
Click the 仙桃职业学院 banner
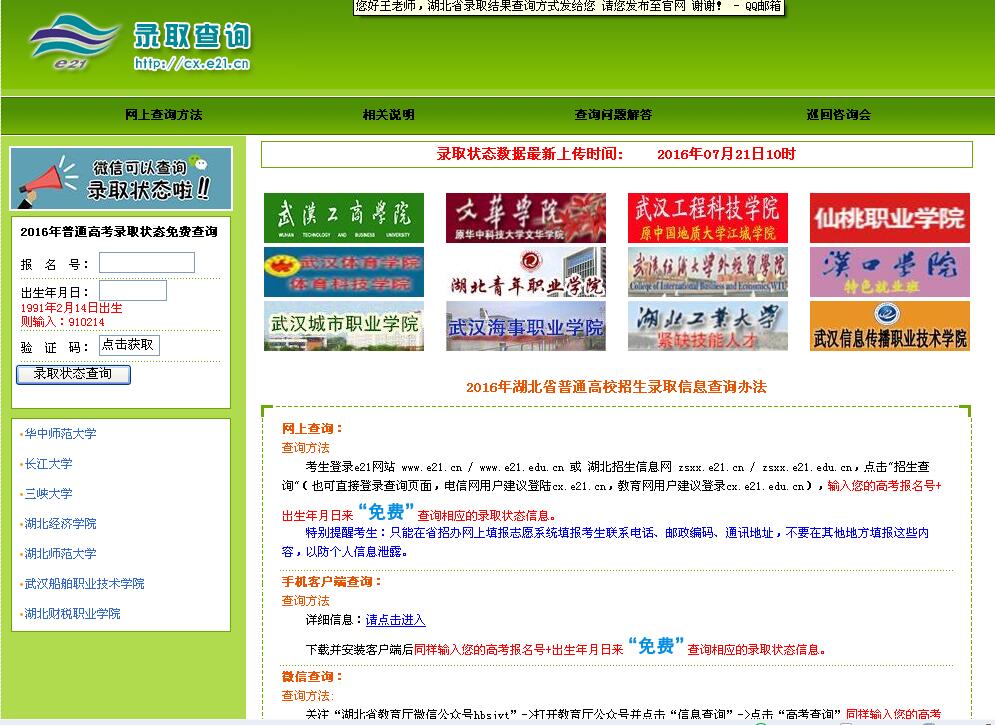[x=890, y=218]
